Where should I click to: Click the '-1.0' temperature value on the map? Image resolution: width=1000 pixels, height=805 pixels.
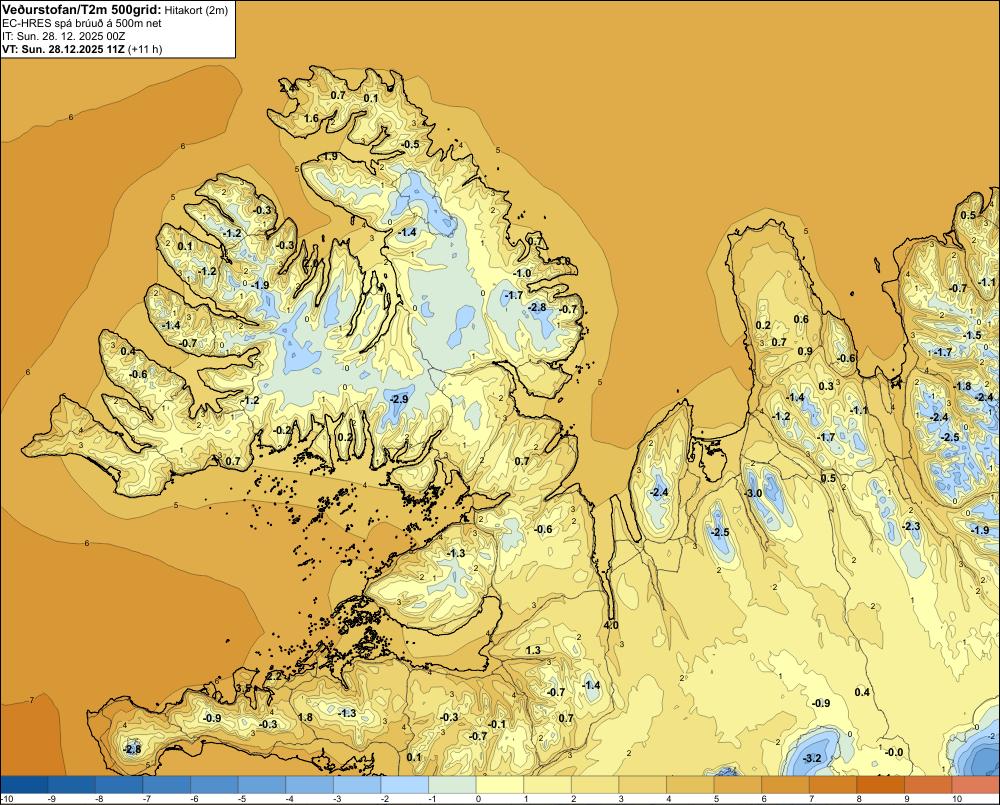(522, 273)
